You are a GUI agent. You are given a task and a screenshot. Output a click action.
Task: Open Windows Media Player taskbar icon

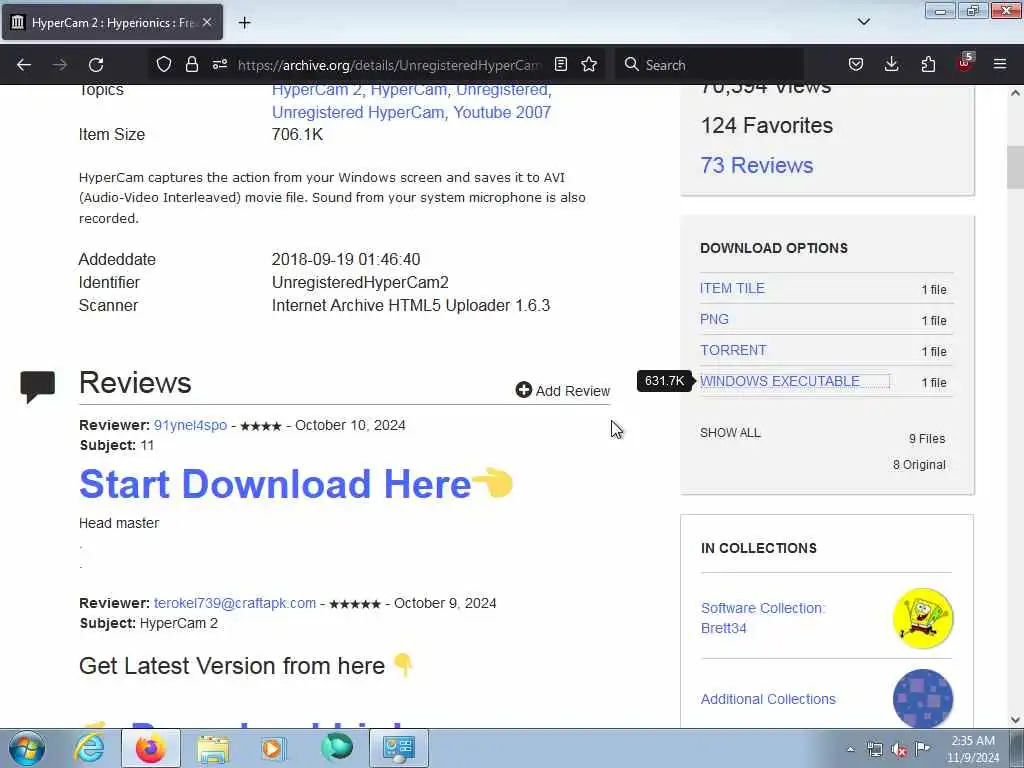pyautogui.click(x=274, y=748)
